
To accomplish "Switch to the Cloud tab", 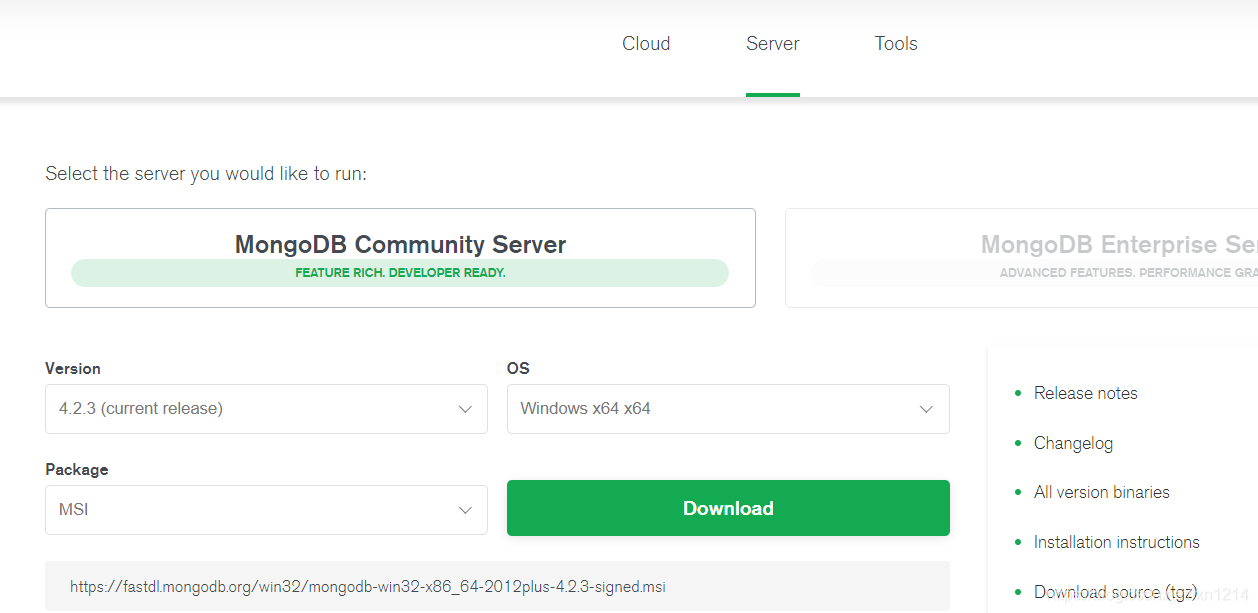I will click(646, 44).
